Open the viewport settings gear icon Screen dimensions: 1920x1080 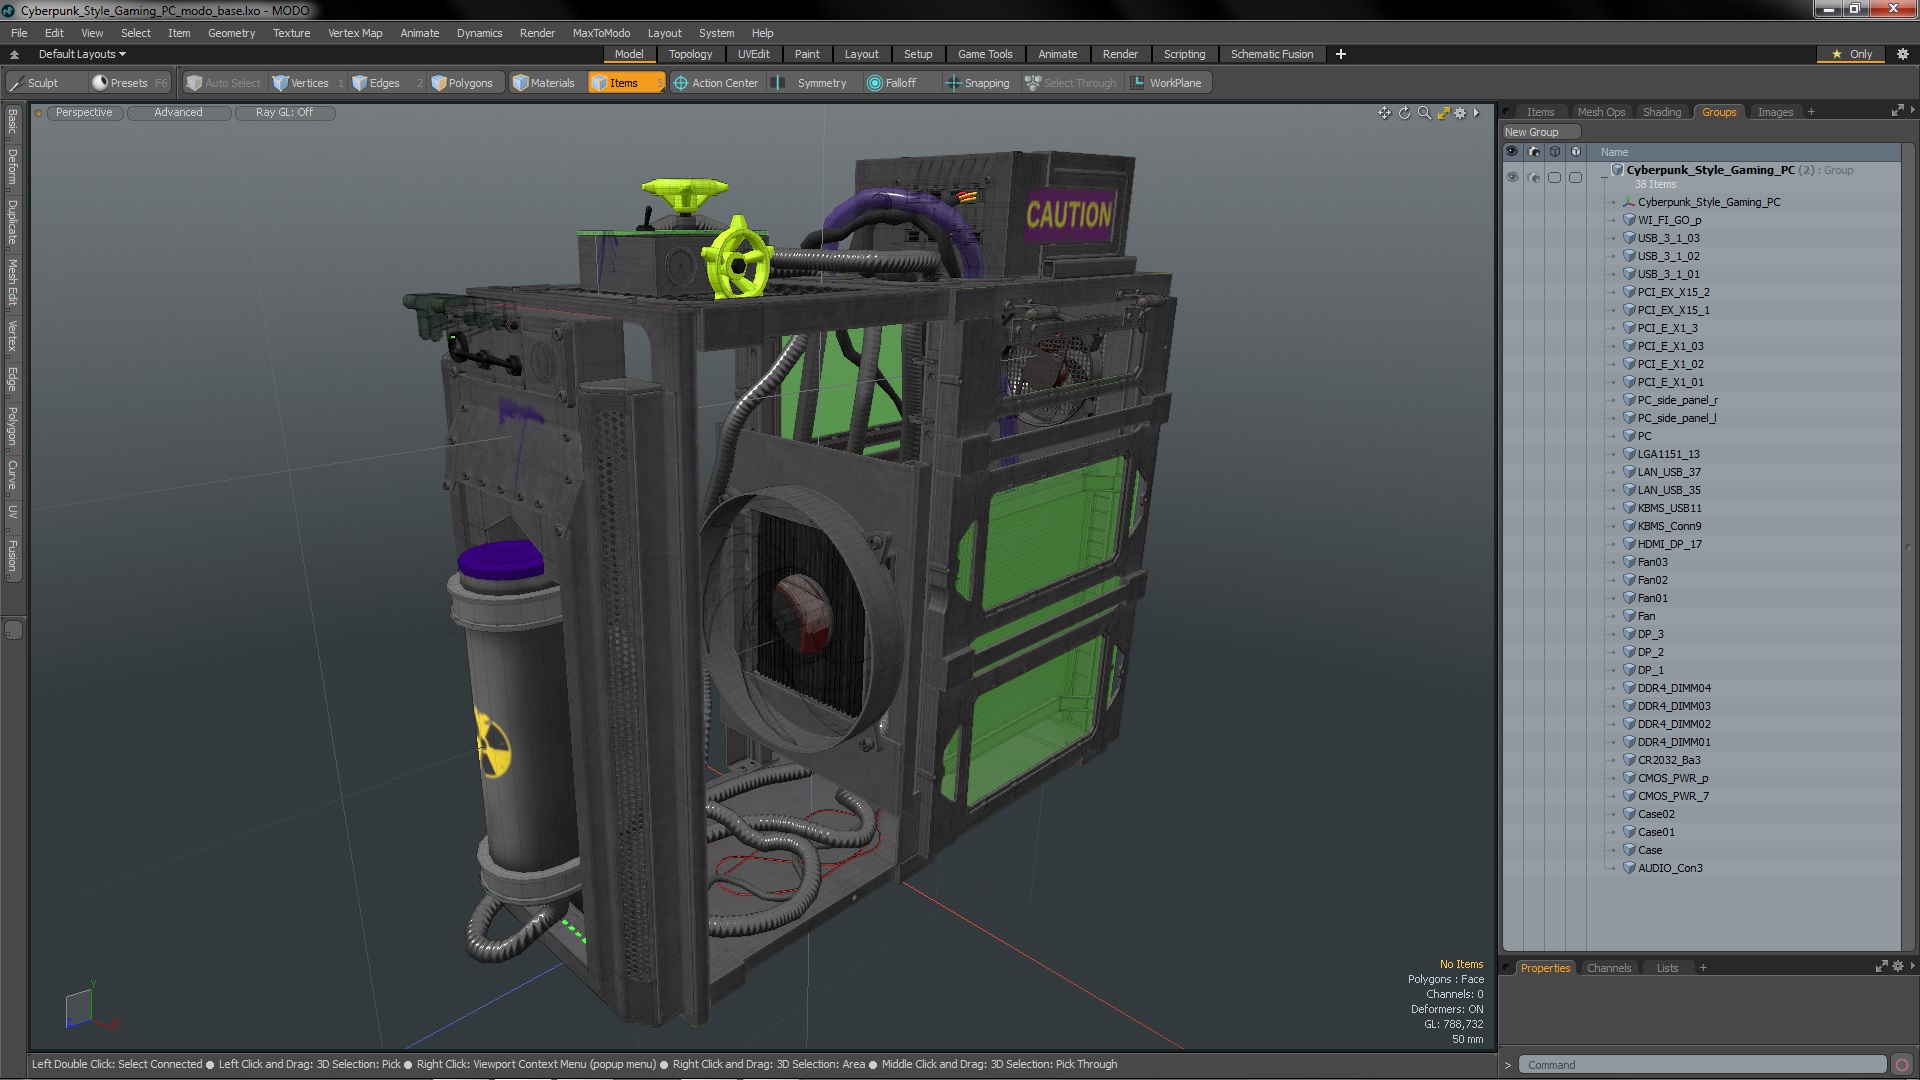tap(1460, 113)
